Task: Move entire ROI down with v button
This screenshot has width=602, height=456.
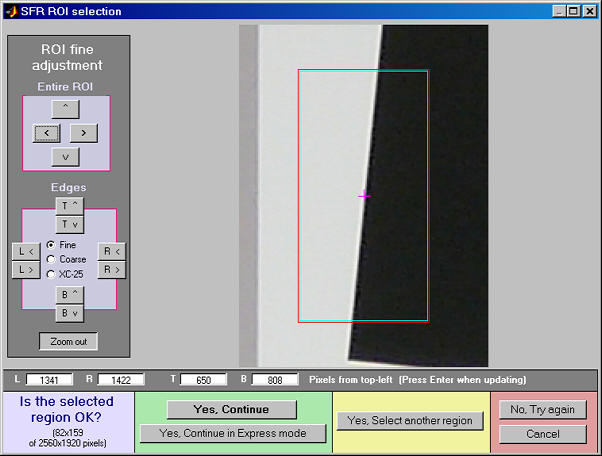Action: 66,157
